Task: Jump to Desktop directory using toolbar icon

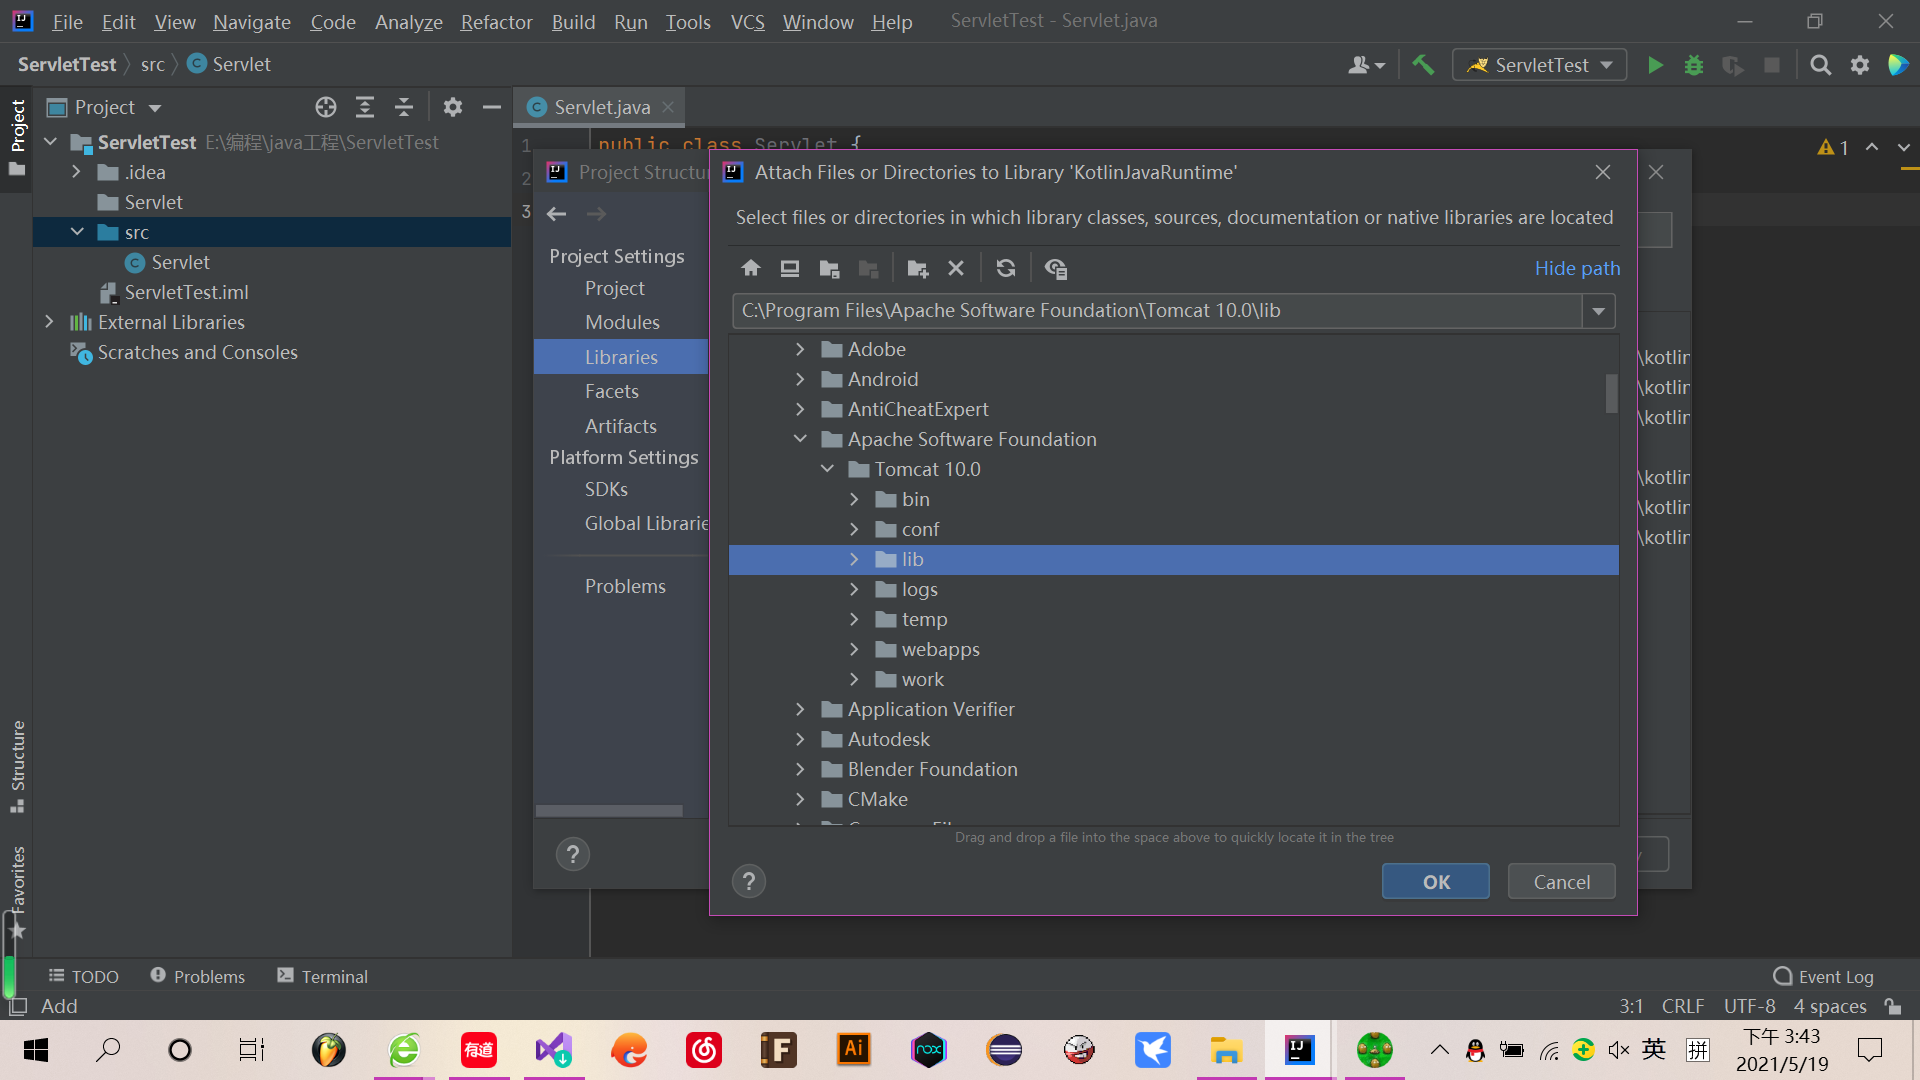Action: 789,268
